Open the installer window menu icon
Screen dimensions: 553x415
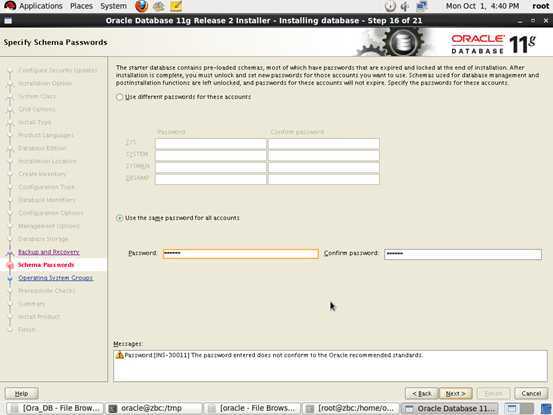coord(8,21)
